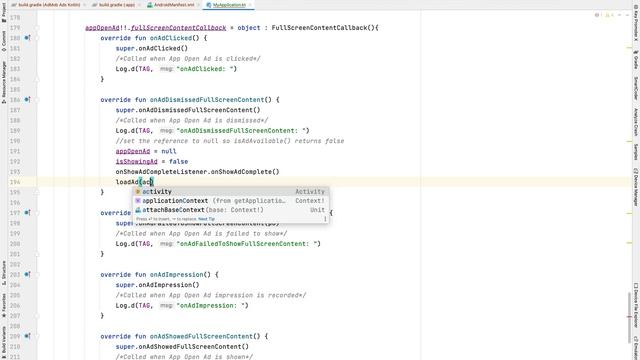Screen dimensions: 640x360
Task: Fold the onAdClicked function at line 180
Action: click(x=37, y=38)
